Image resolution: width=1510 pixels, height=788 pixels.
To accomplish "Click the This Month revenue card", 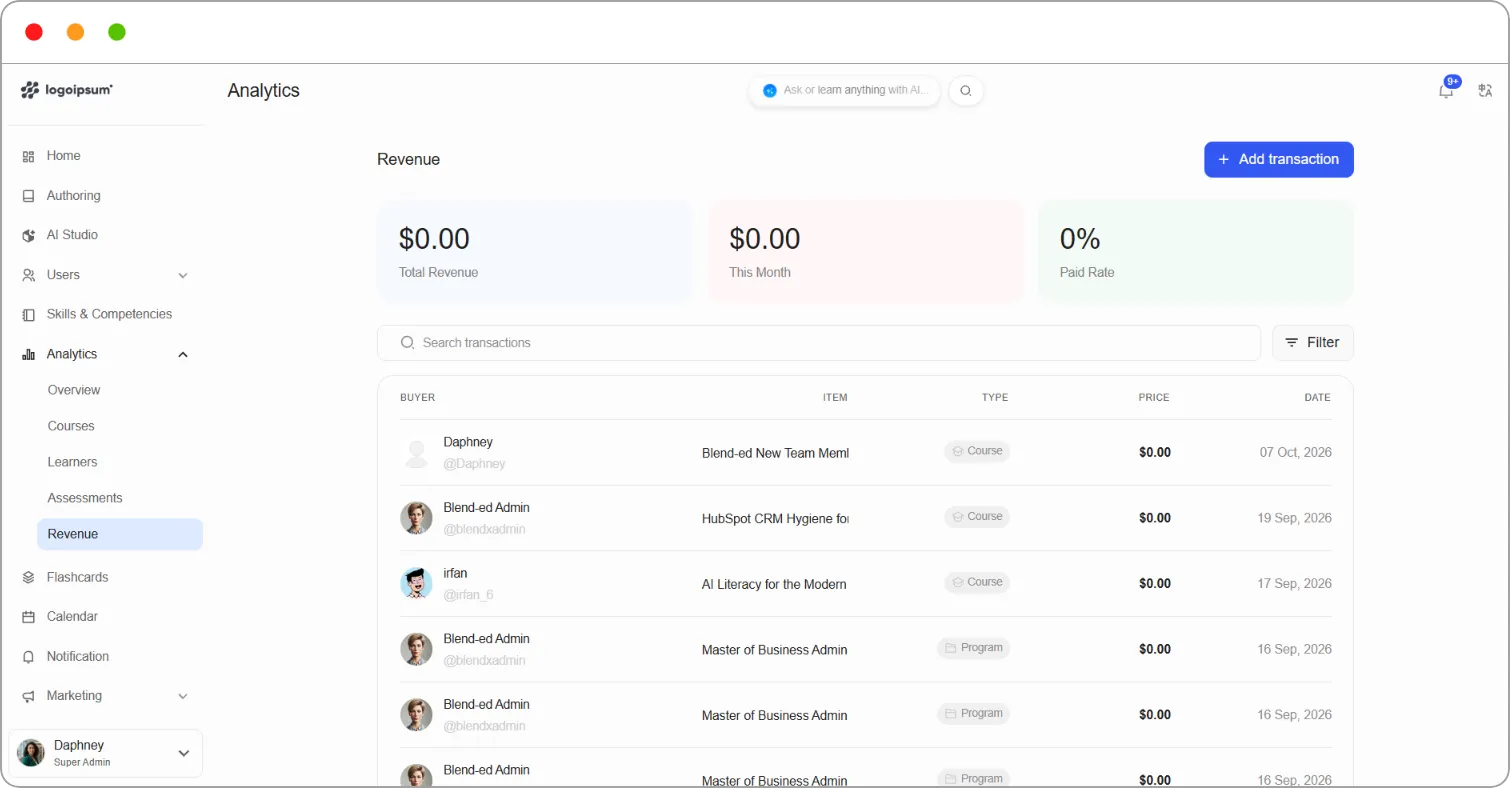I will (x=866, y=251).
